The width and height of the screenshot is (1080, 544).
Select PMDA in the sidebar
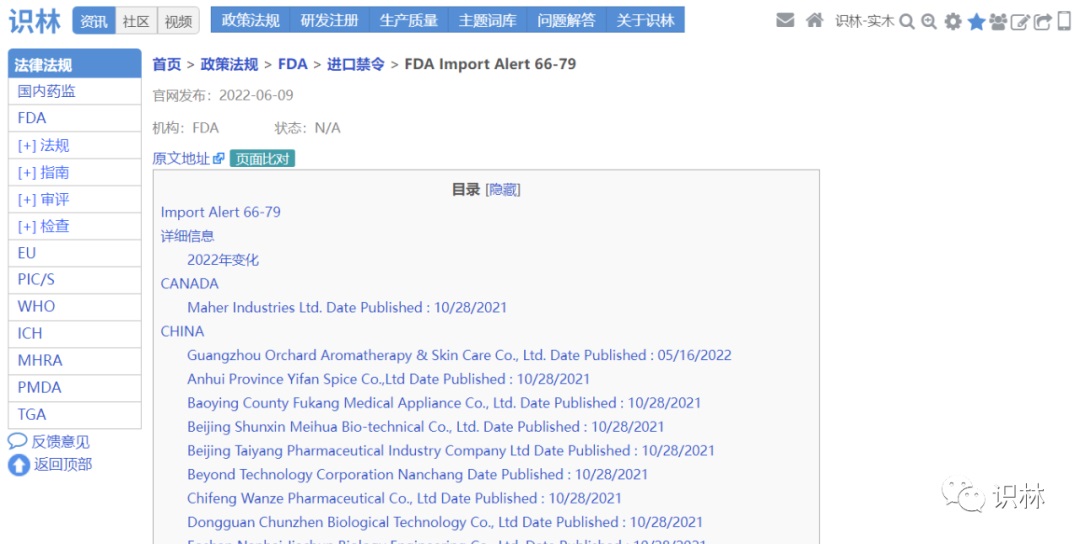(x=74, y=387)
